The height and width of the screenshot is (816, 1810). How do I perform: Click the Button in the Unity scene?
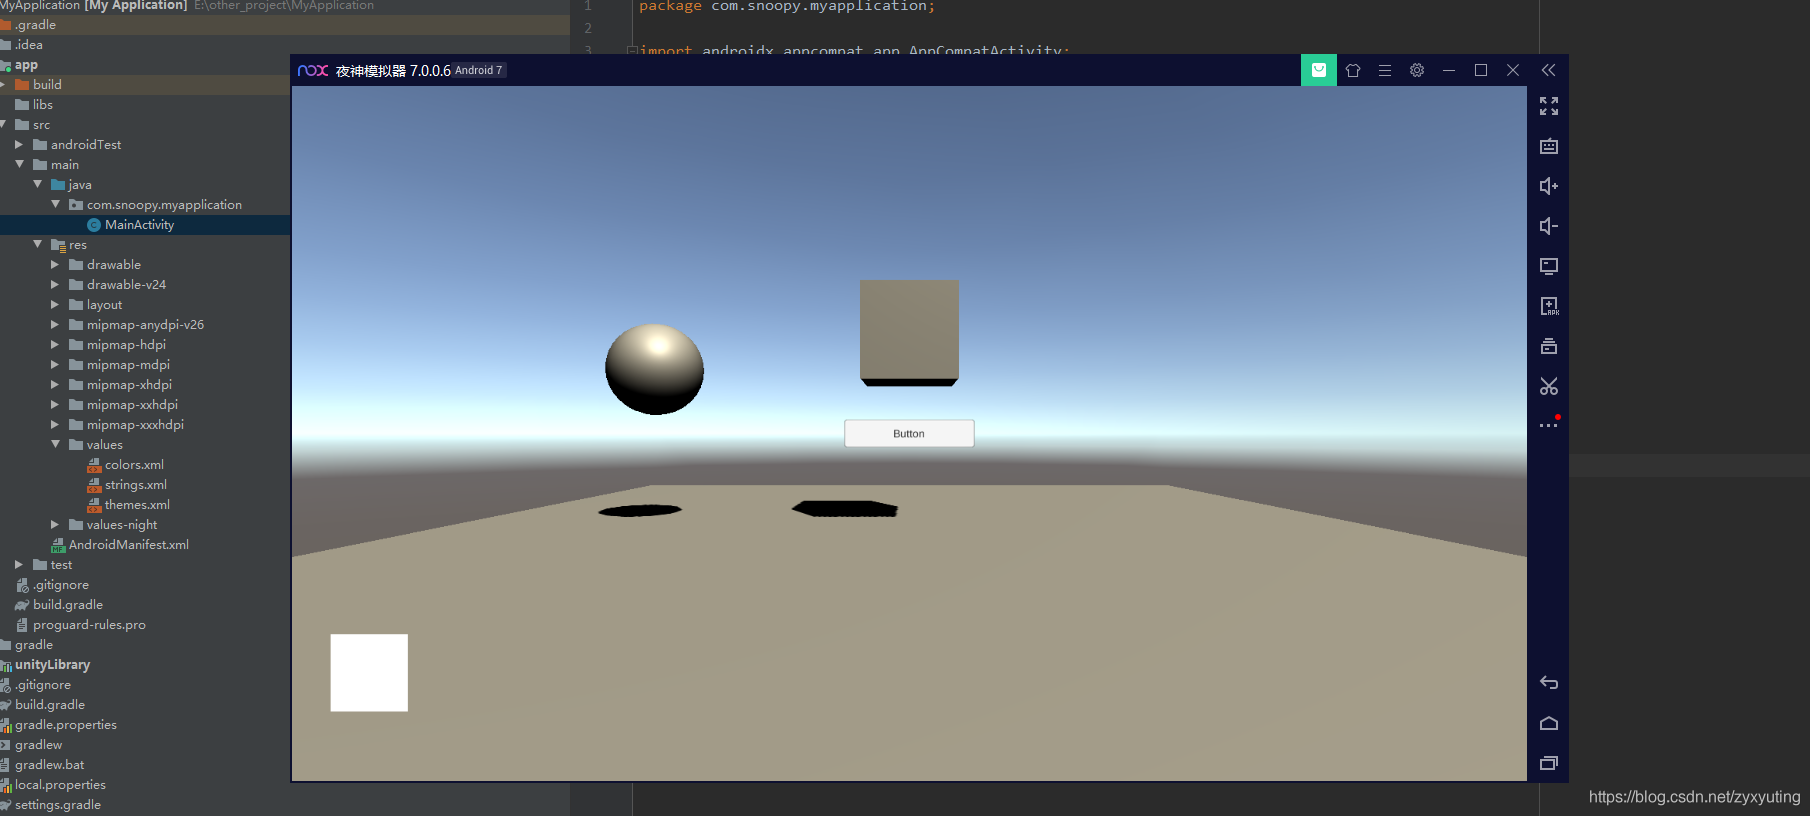point(909,433)
